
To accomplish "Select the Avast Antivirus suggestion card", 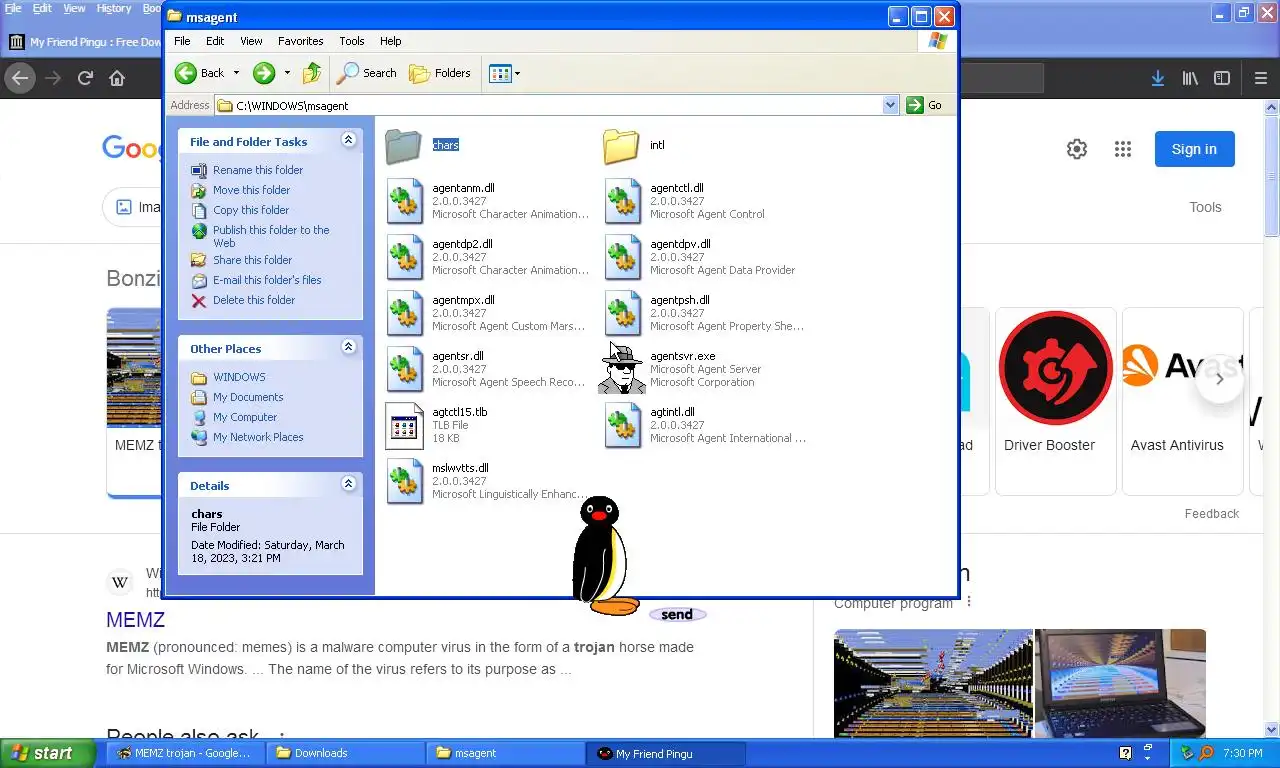I will click(1182, 401).
